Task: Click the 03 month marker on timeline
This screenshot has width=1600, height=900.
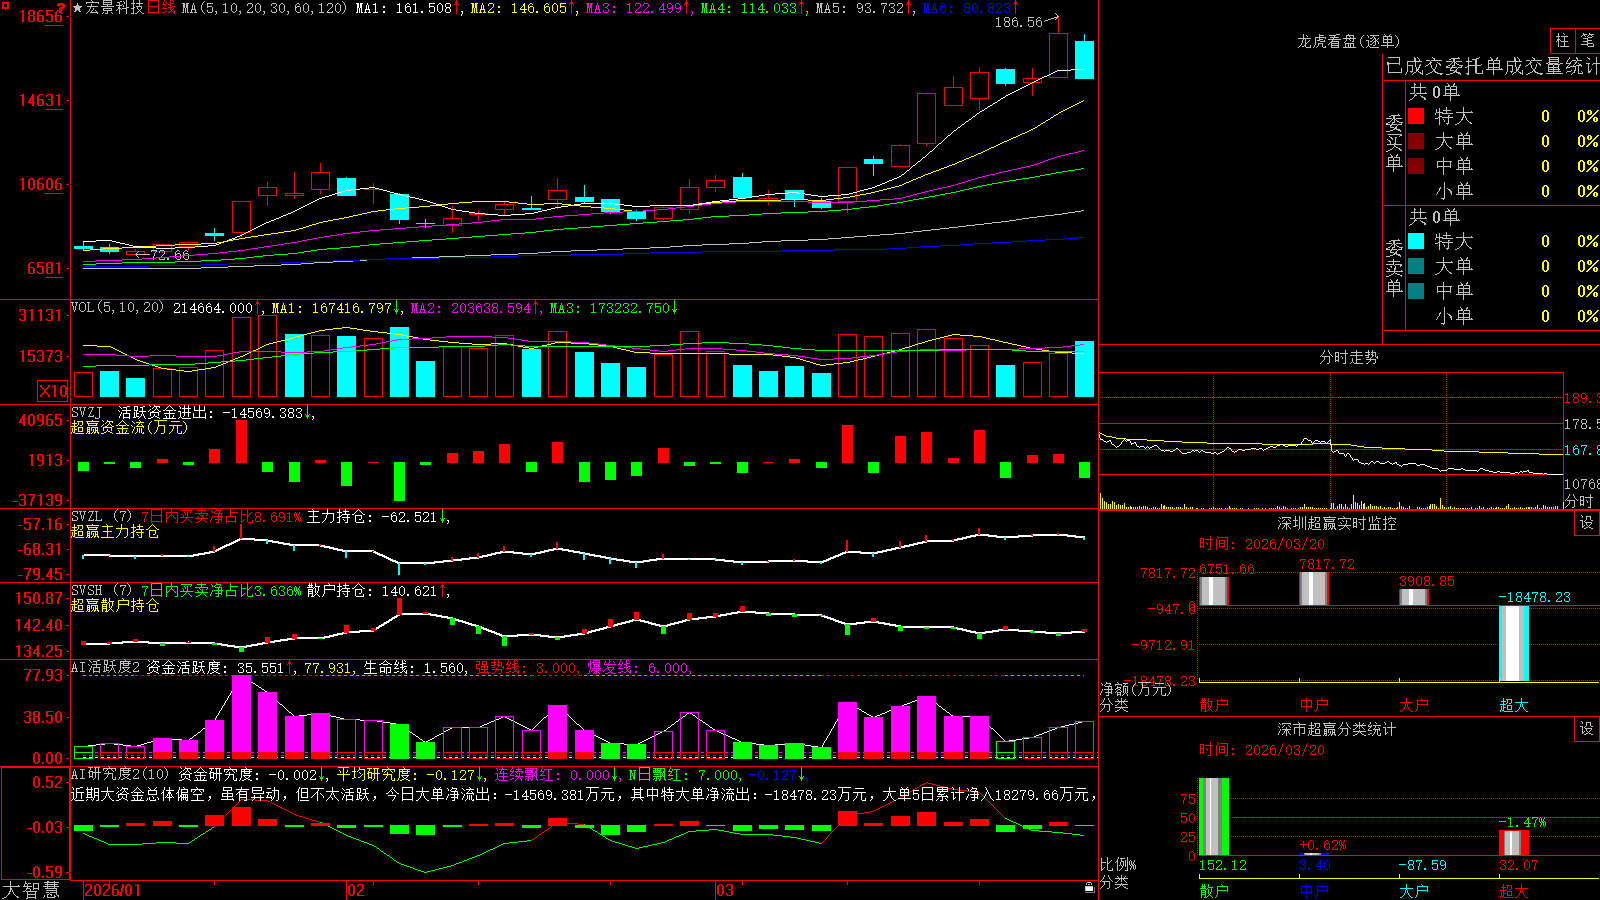Action: [725, 890]
